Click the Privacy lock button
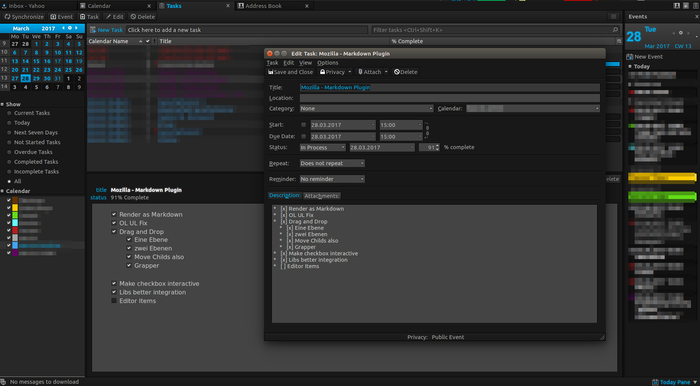700x386 pixels. 332,72
